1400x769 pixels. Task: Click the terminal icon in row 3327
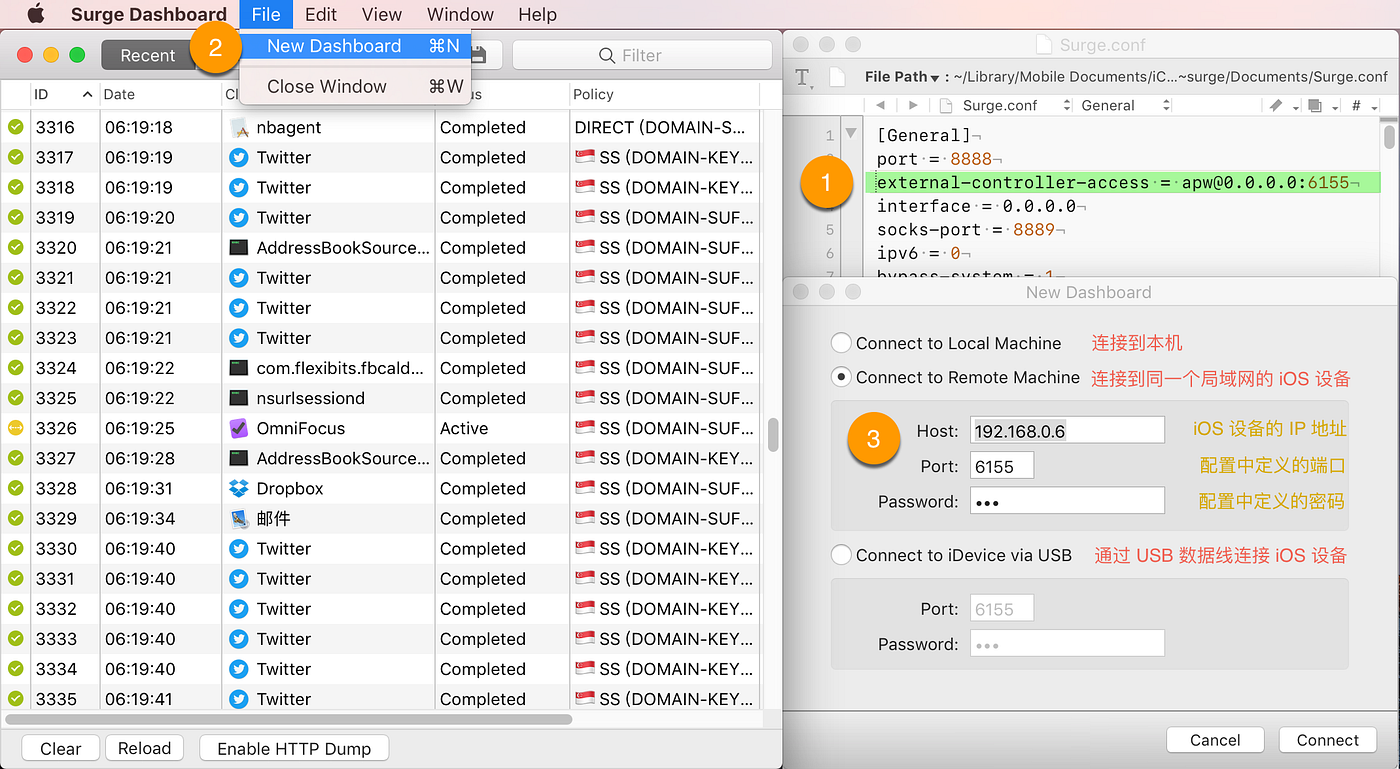pos(238,458)
